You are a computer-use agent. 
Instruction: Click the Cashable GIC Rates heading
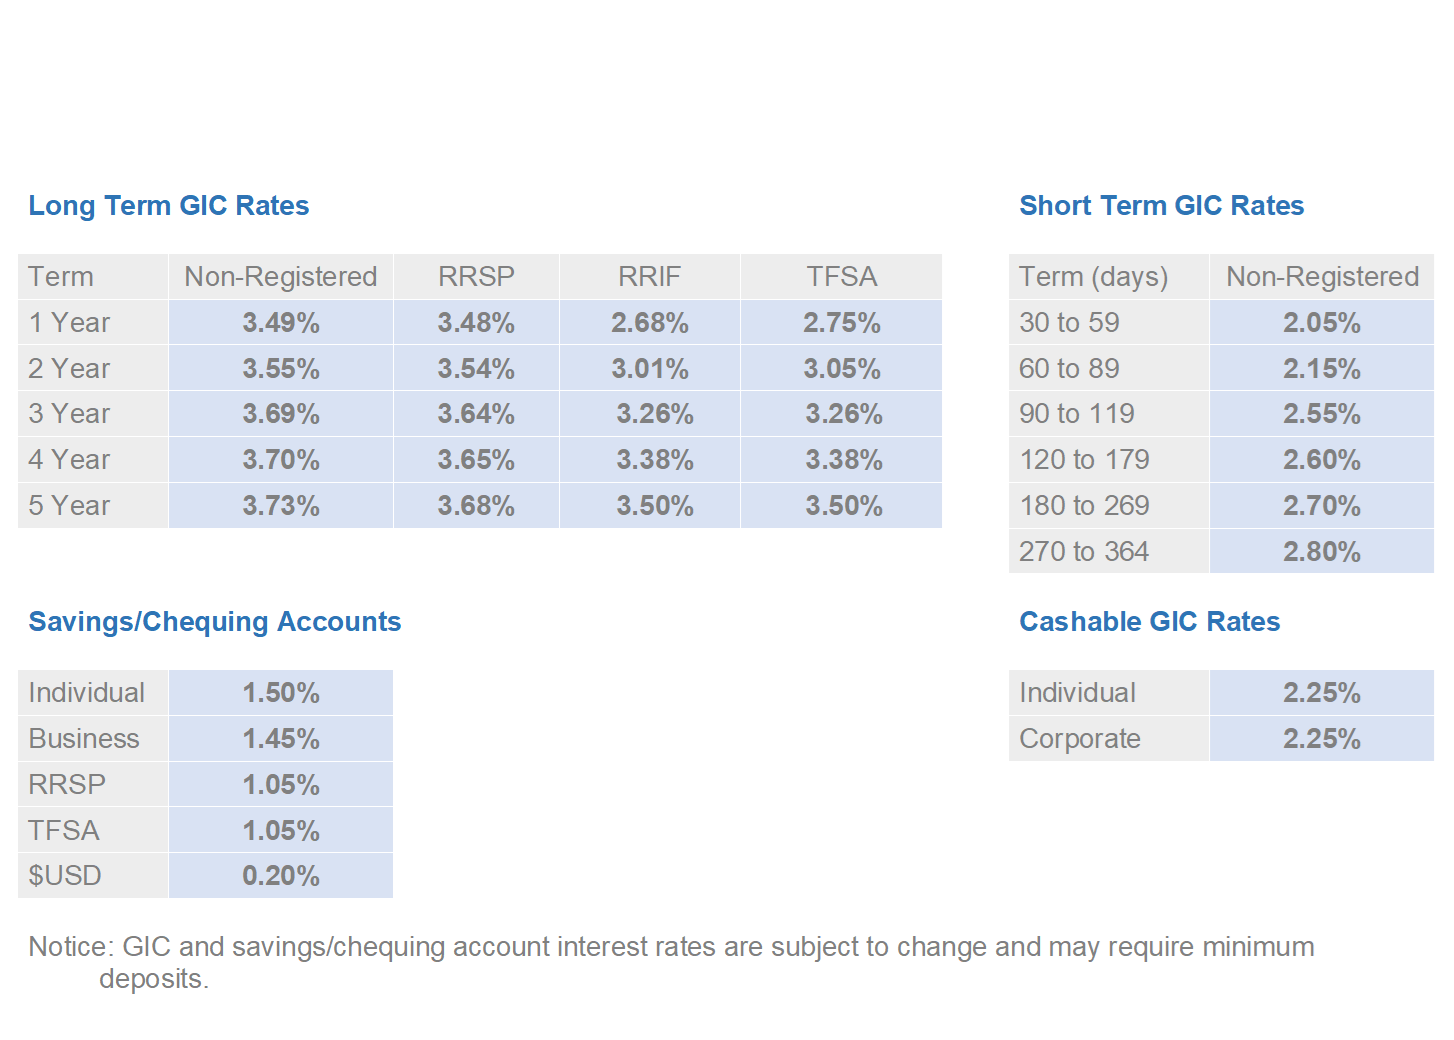coord(1149,622)
